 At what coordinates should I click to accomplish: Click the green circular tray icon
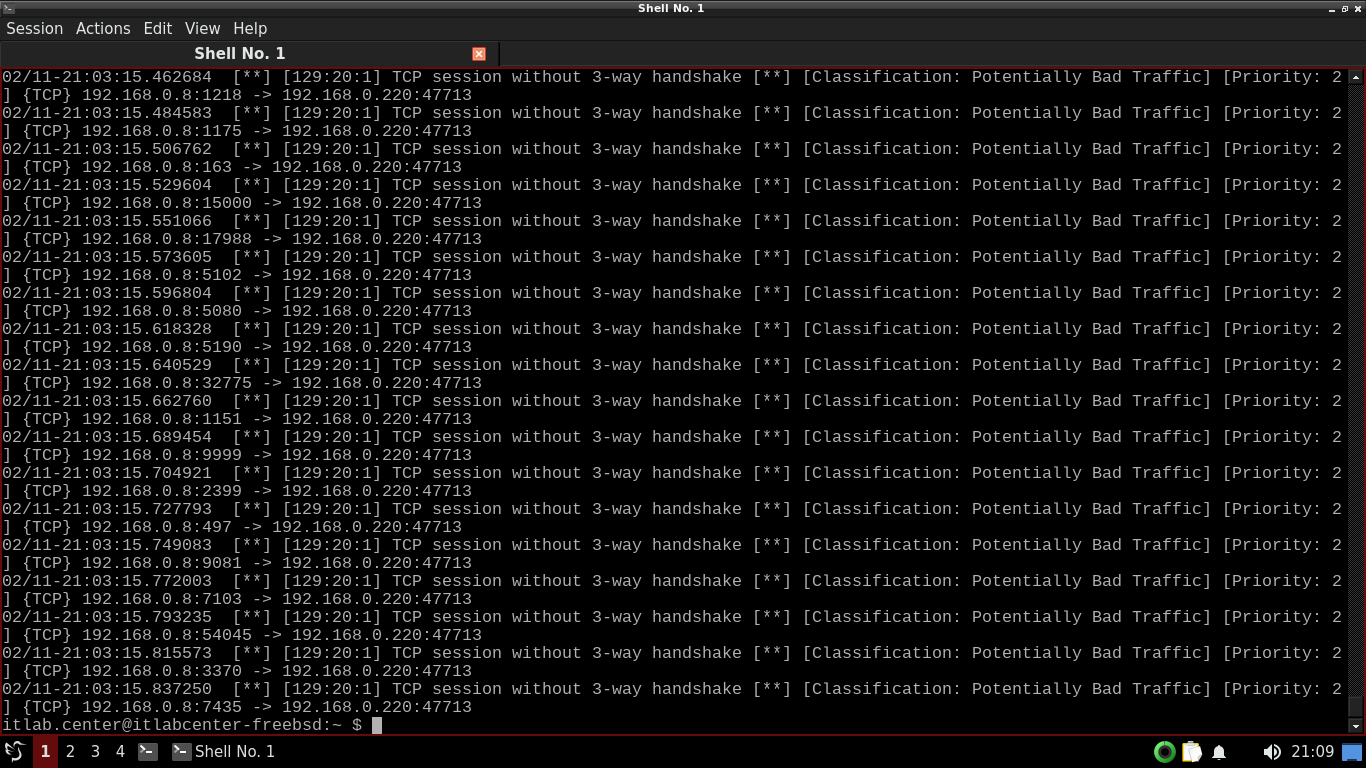1164,752
